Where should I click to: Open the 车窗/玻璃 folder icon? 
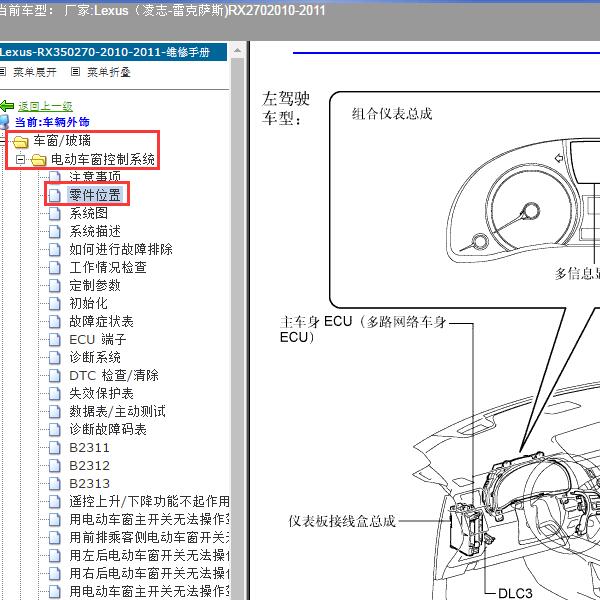pyautogui.click(x=20, y=142)
